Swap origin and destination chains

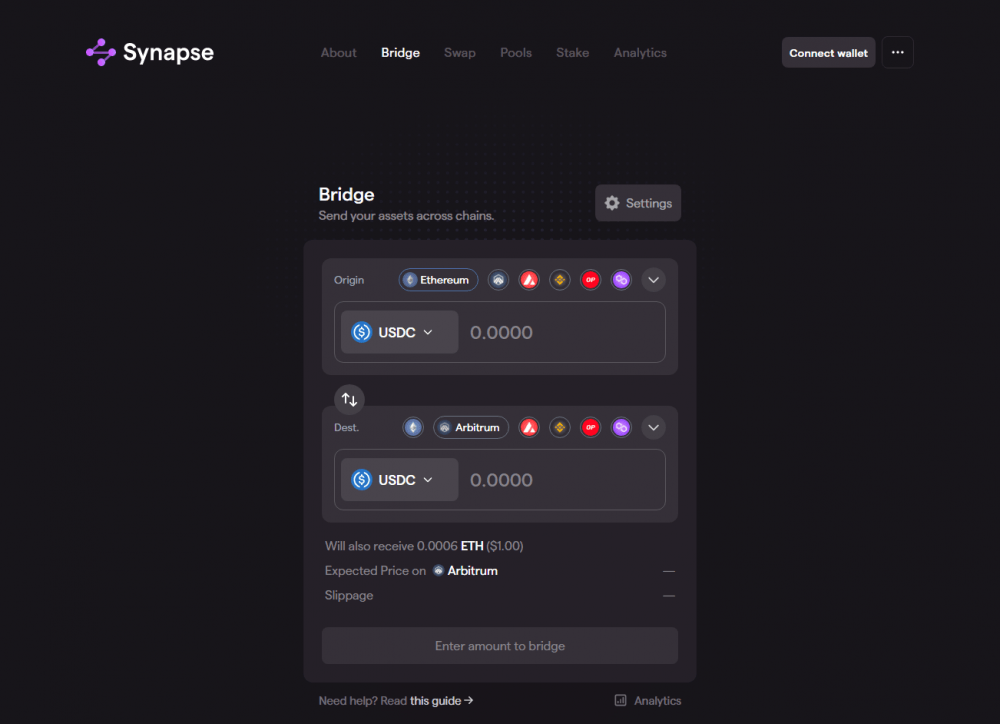(x=349, y=400)
